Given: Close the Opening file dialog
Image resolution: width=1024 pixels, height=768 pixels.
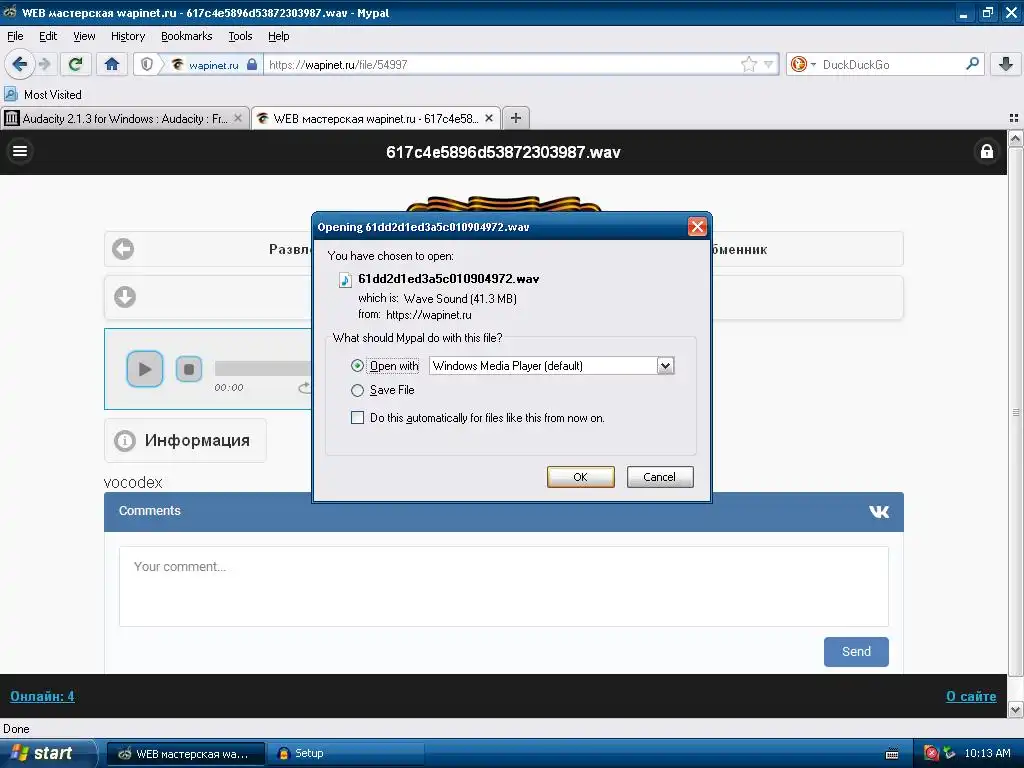Looking at the screenshot, I should pos(697,227).
